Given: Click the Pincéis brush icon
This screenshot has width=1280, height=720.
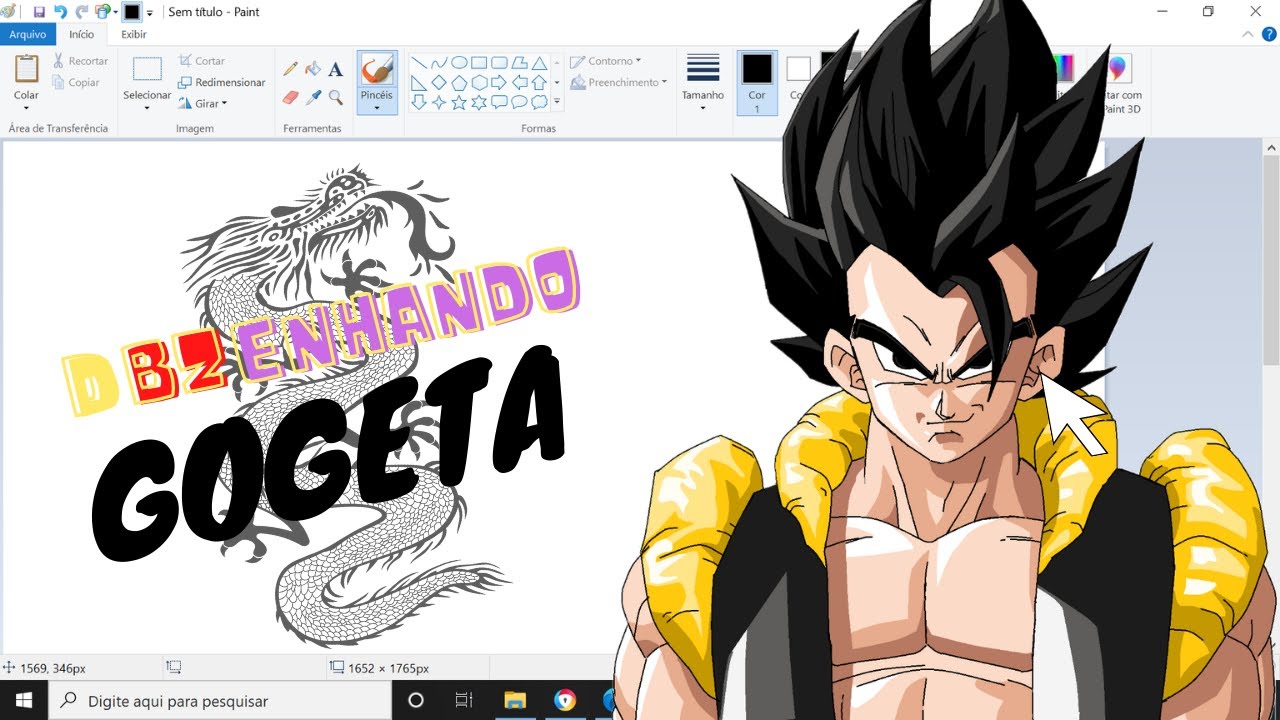Looking at the screenshot, I should click(x=377, y=69).
